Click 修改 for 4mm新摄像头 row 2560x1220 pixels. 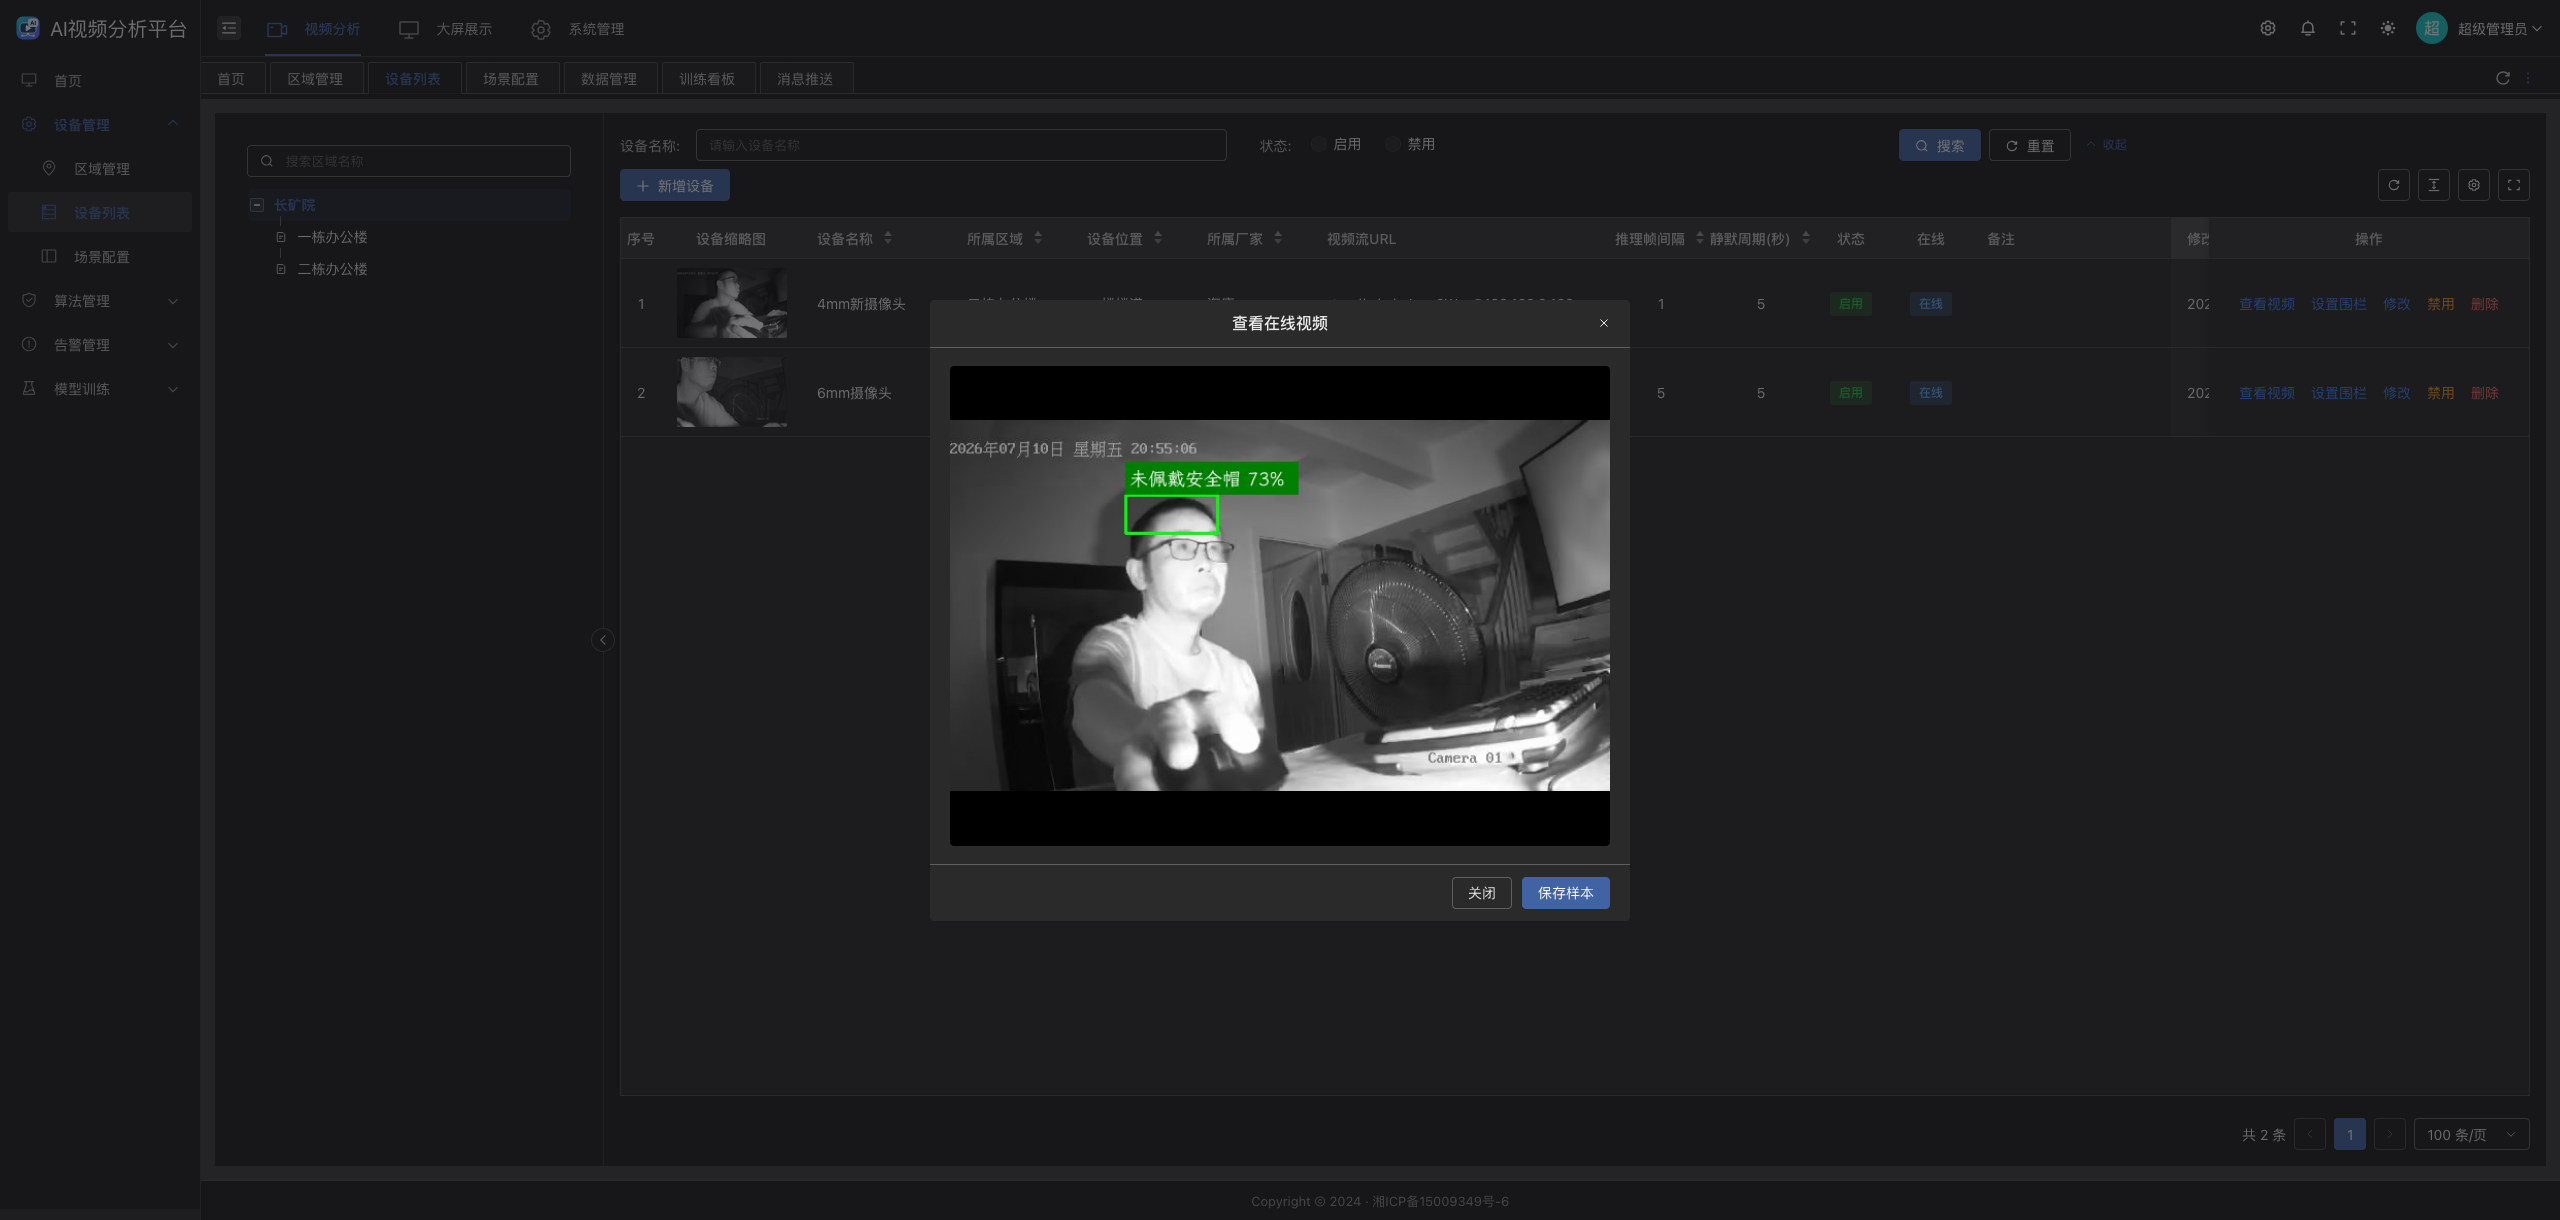2397,304
